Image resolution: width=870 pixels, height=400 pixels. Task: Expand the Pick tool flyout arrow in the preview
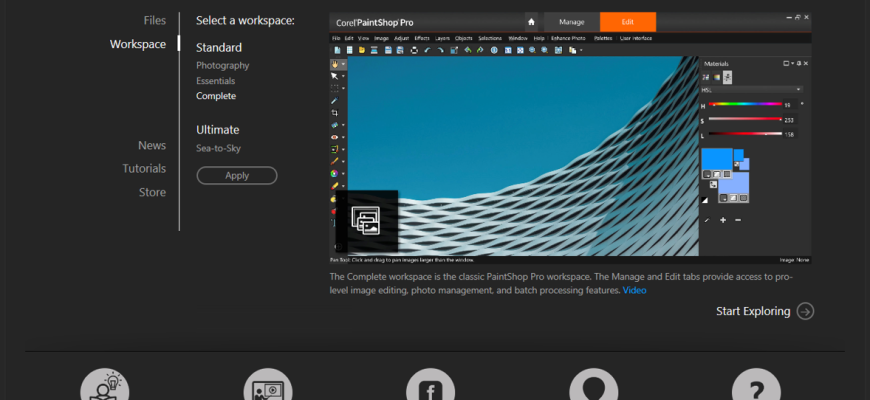(x=343, y=76)
